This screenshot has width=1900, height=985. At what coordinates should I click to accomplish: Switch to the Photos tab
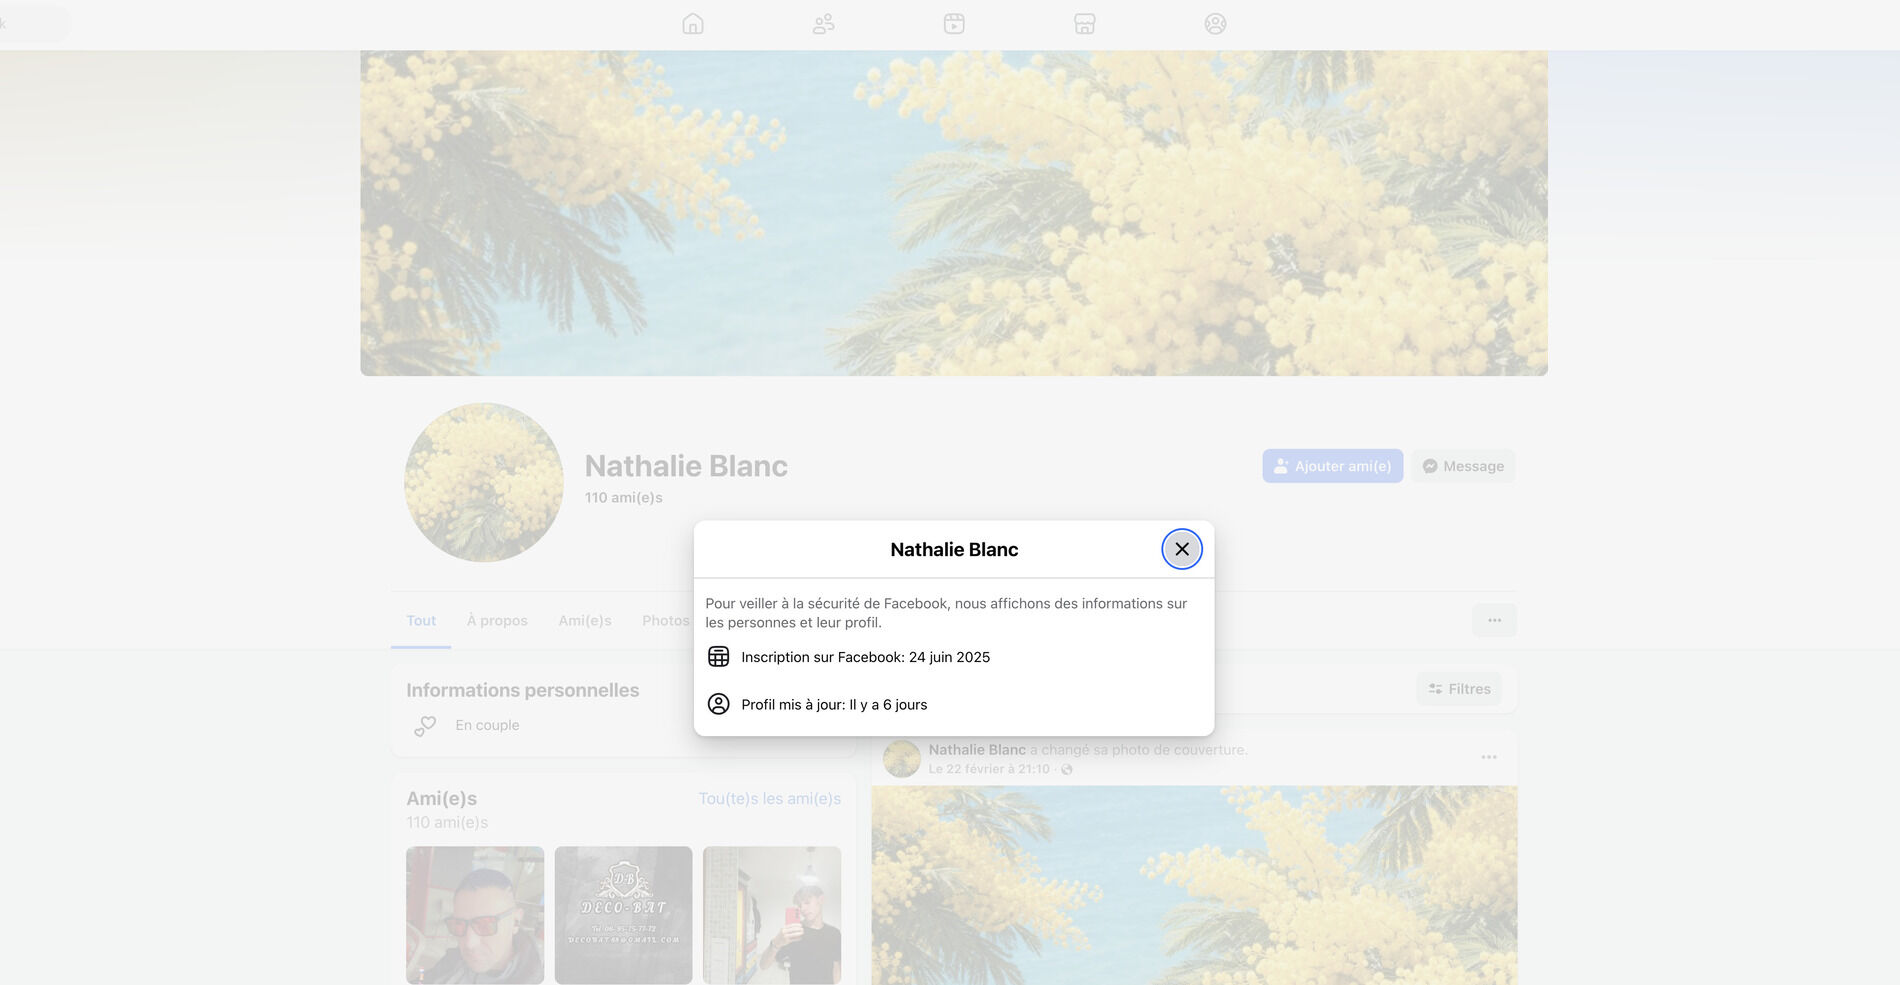click(x=666, y=621)
